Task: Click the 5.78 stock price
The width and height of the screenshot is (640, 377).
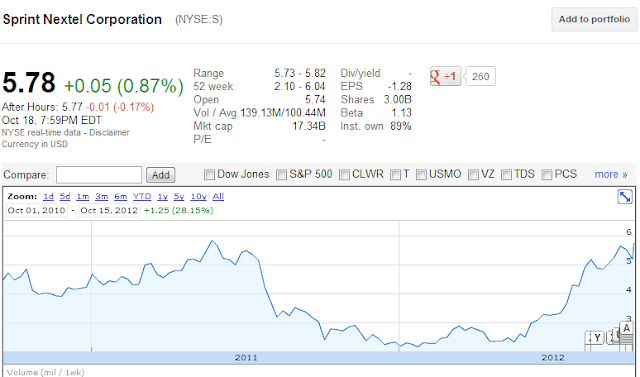Action: click(29, 83)
